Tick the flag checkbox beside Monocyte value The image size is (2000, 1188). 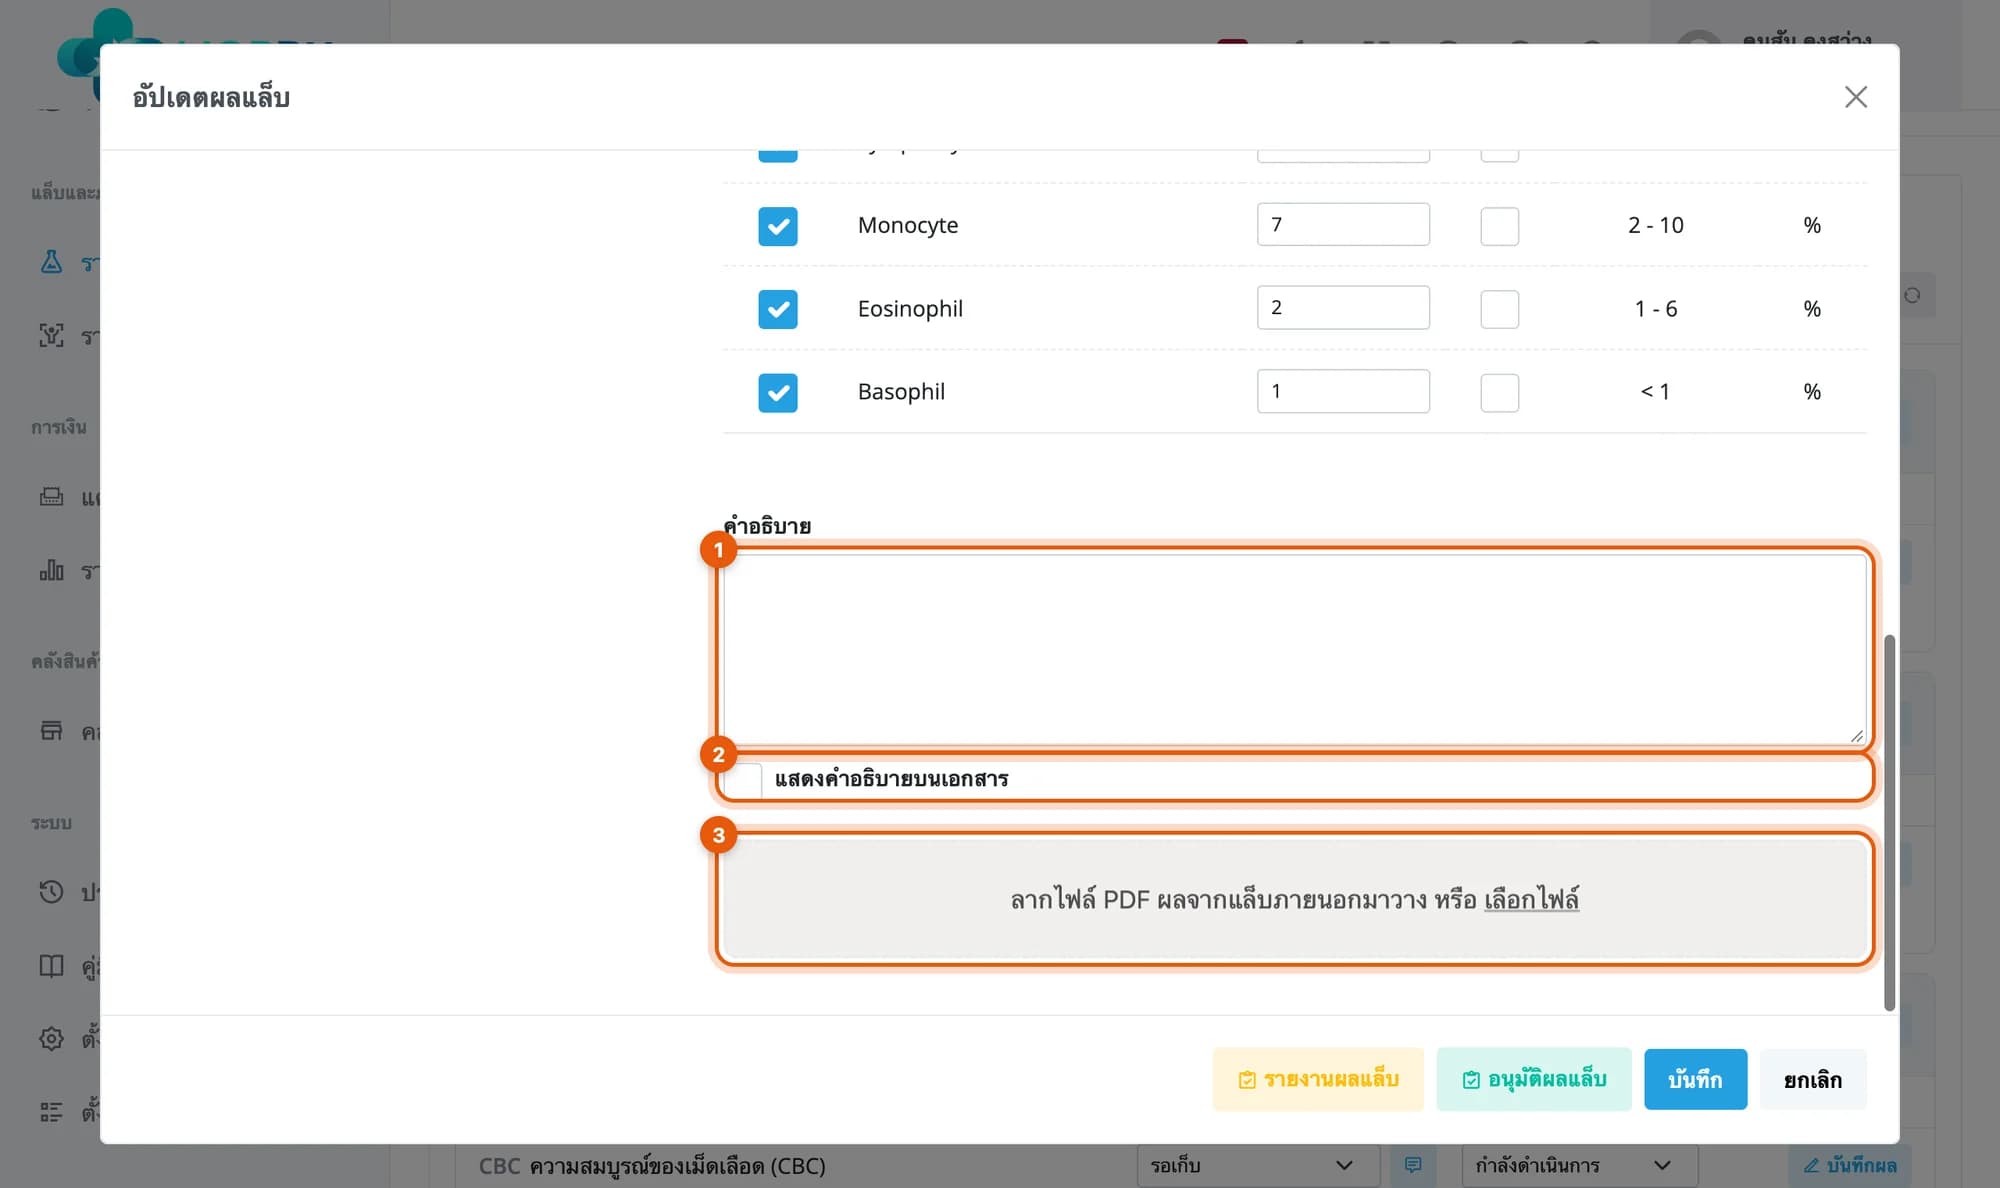pyautogui.click(x=1499, y=226)
